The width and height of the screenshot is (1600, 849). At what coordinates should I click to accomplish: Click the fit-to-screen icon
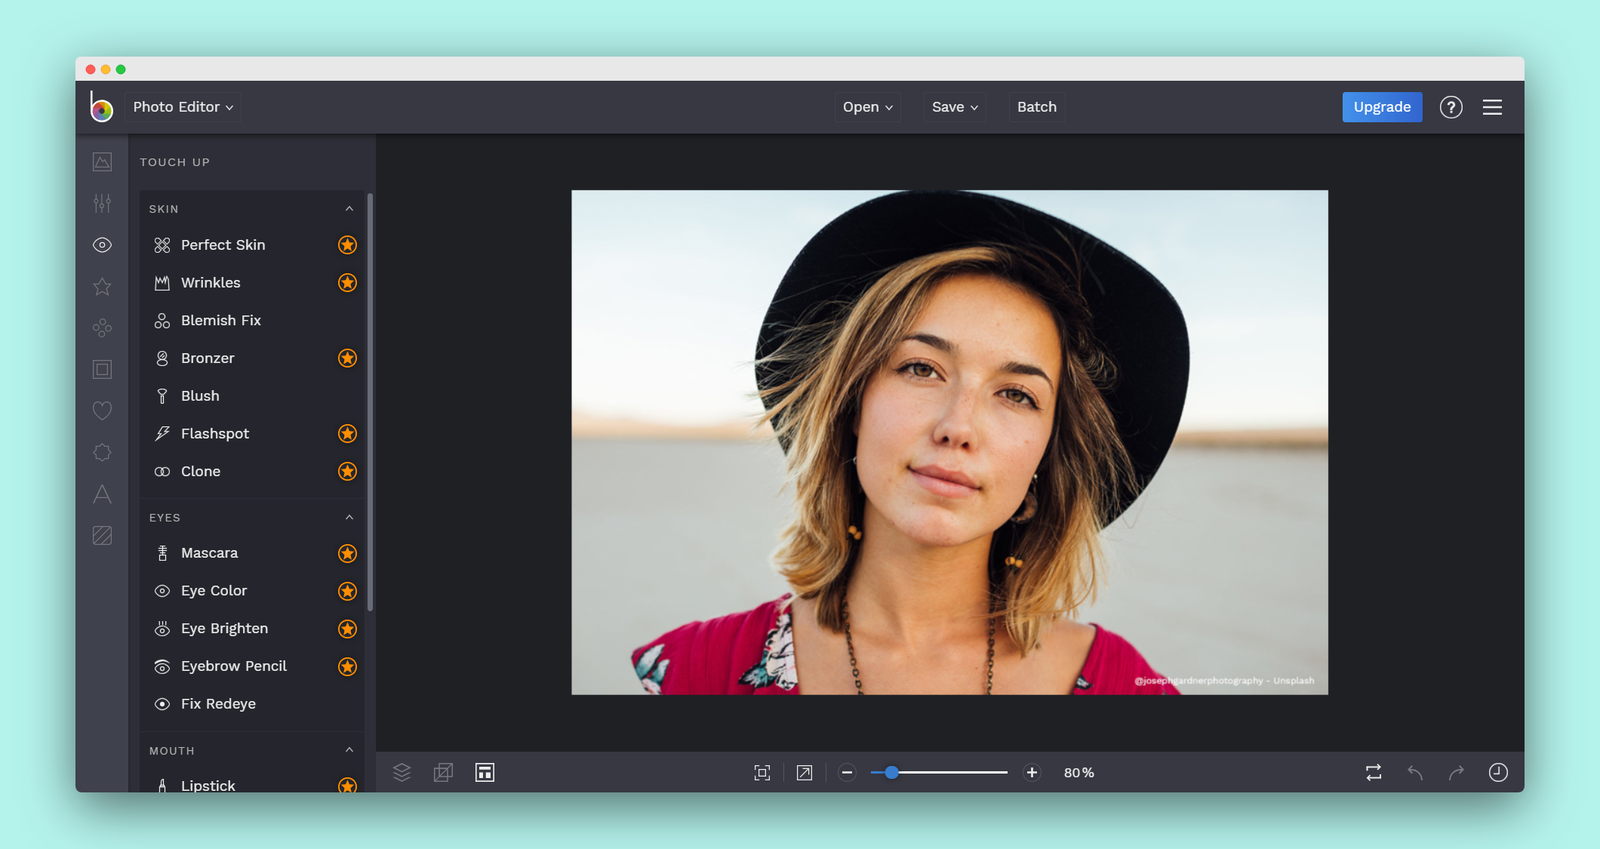pyautogui.click(x=762, y=773)
